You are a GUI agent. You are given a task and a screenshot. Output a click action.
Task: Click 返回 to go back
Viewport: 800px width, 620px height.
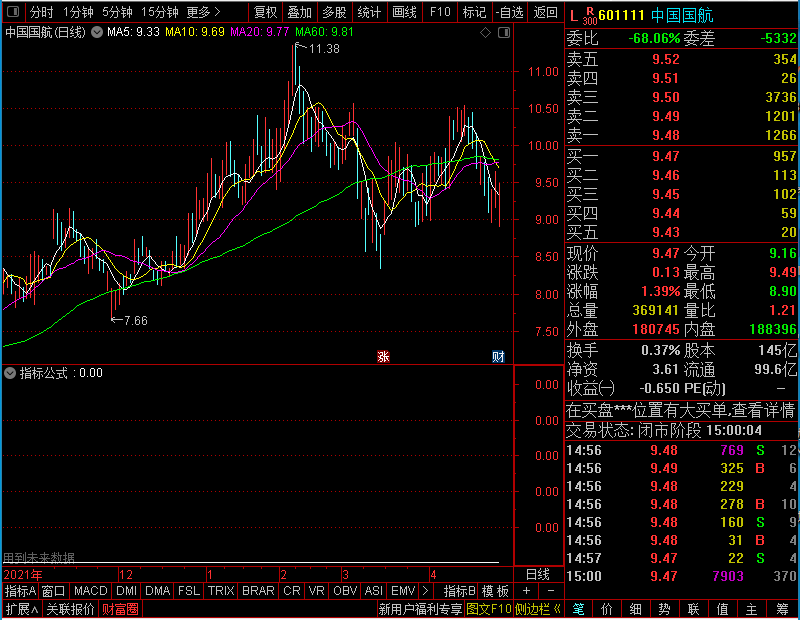coord(545,12)
